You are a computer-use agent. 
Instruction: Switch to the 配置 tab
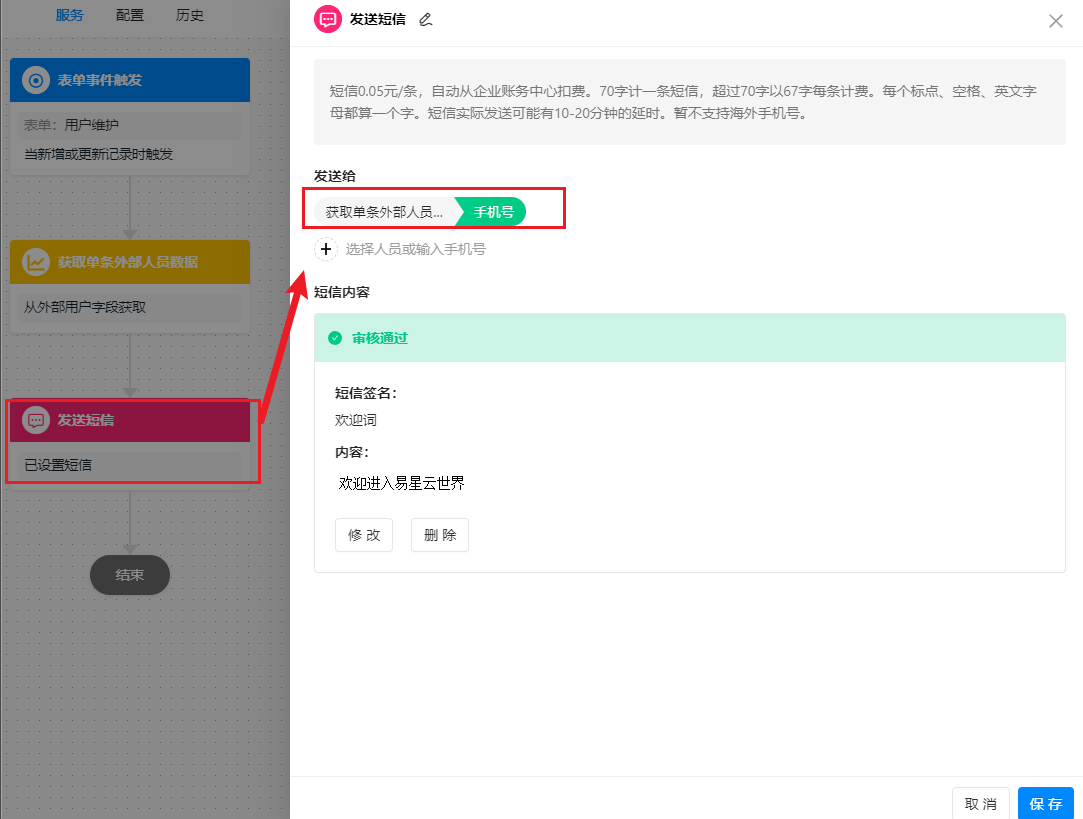click(x=130, y=15)
